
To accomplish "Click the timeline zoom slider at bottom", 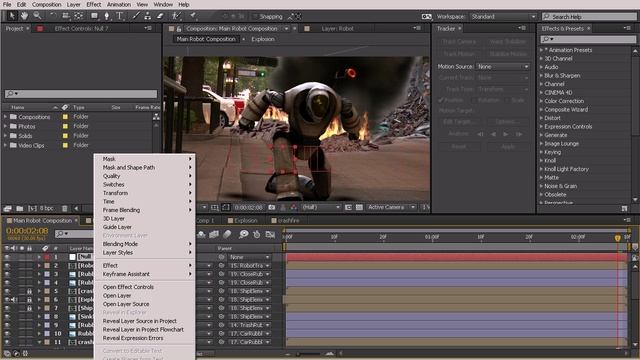I will coord(309,353).
